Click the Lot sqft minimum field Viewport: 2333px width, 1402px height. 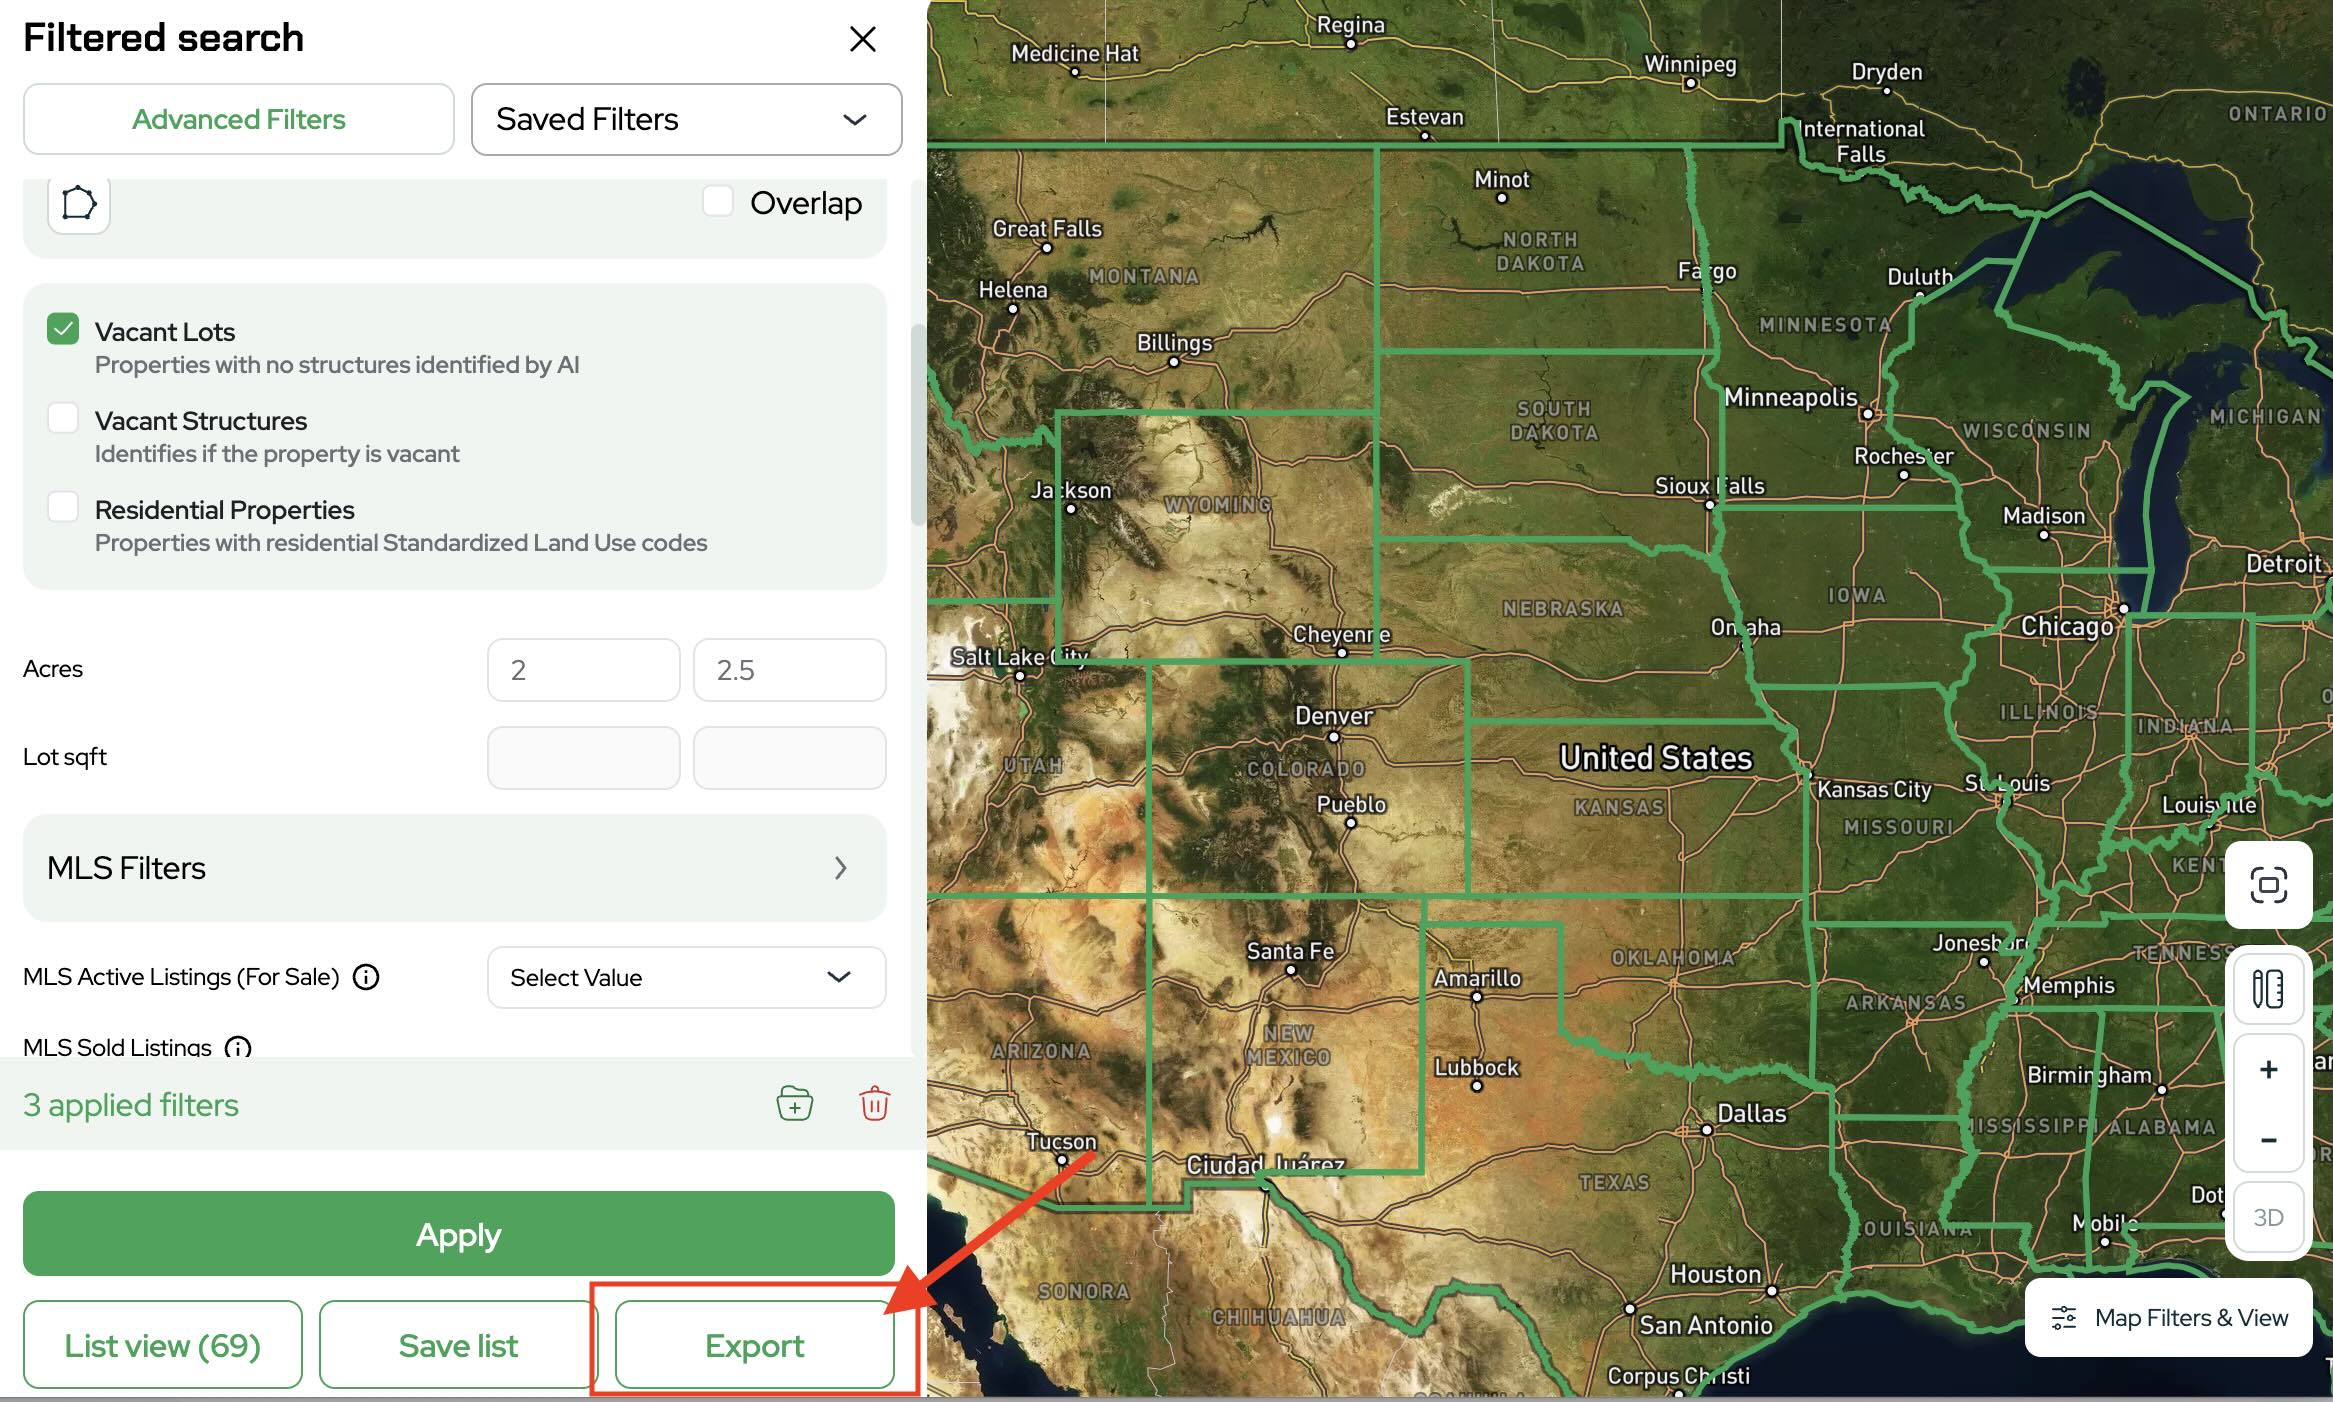(584, 758)
